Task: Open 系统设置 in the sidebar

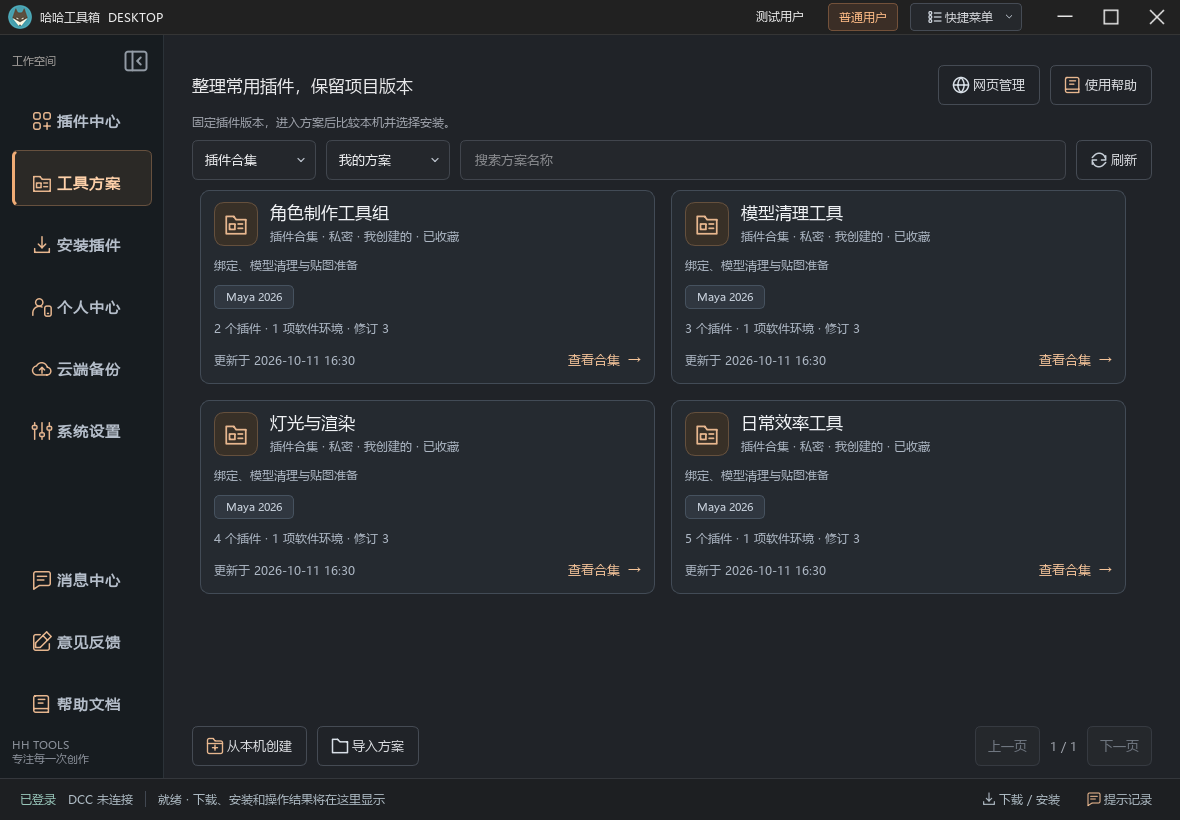Action: pyautogui.click(x=82, y=431)
